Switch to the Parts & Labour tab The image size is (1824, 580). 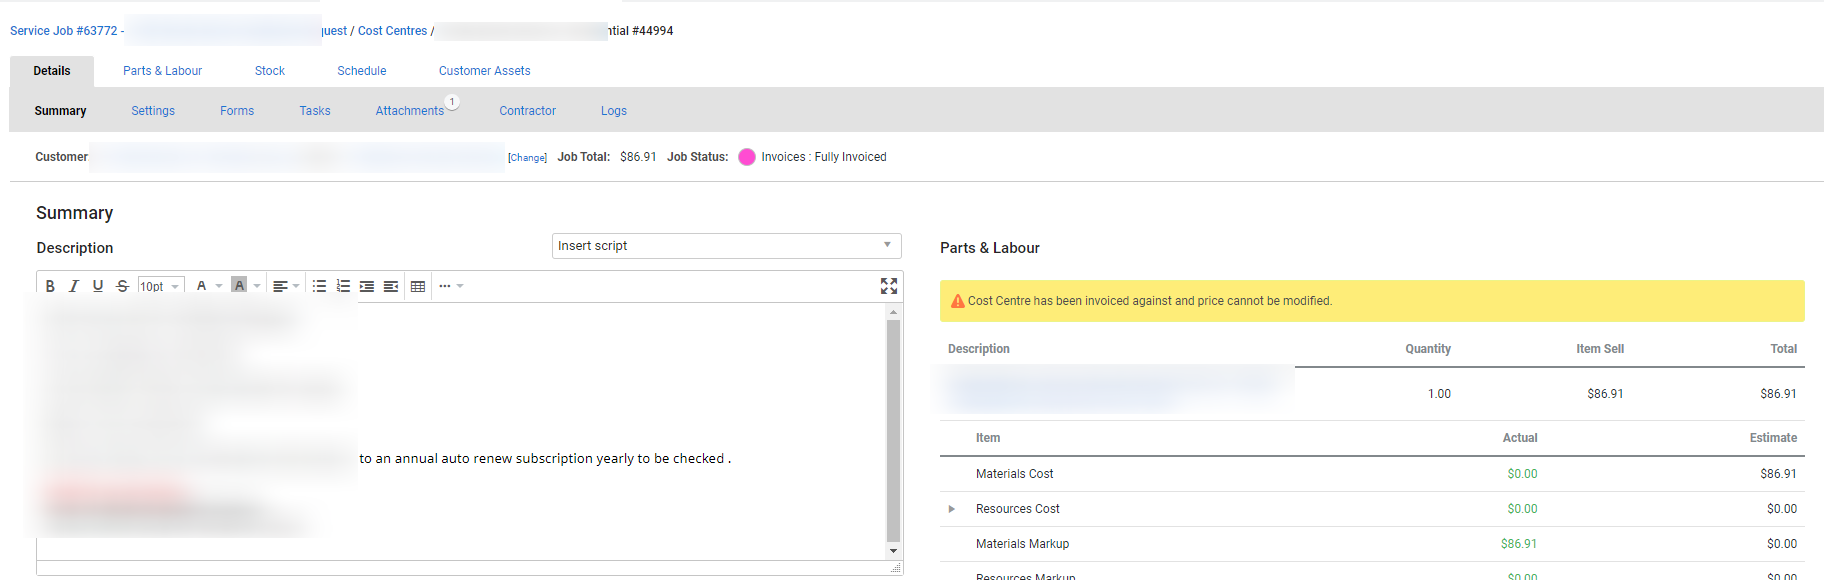click(x=162, y=71)
